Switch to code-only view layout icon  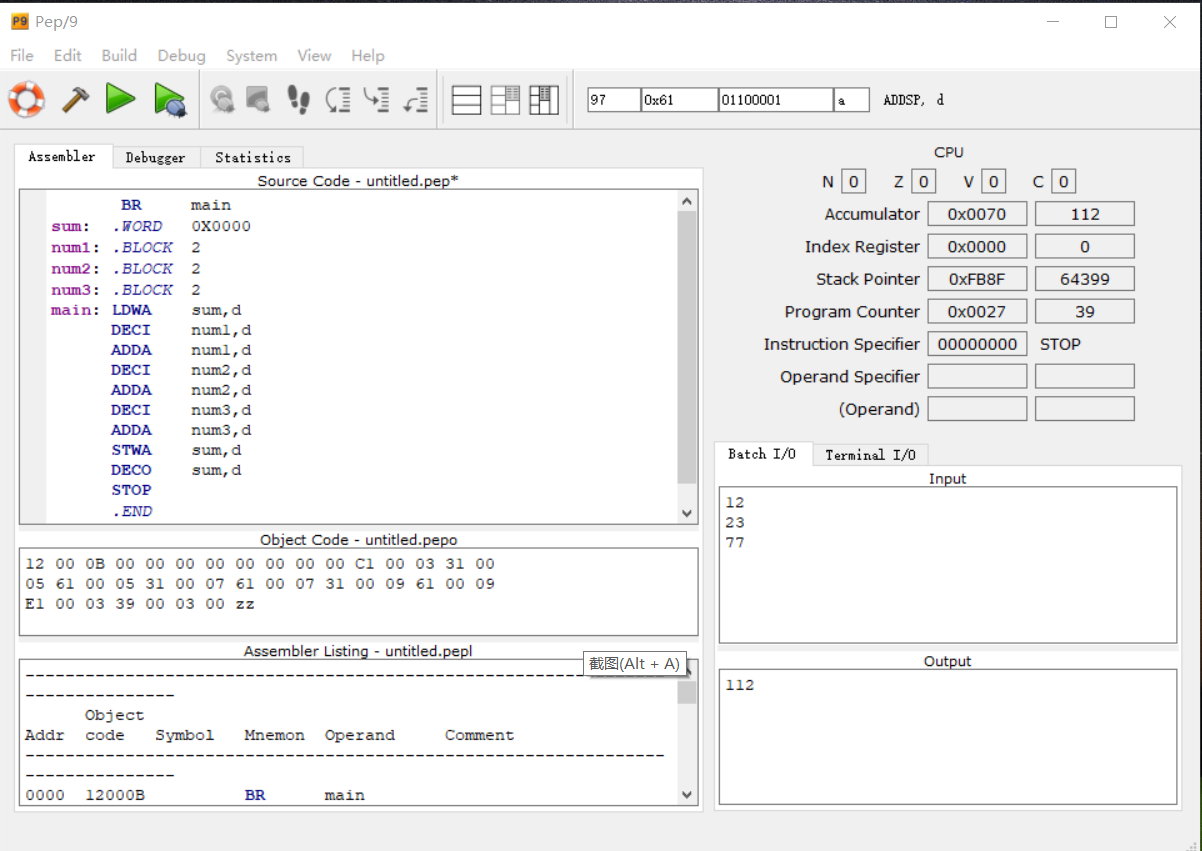[467, 100]
